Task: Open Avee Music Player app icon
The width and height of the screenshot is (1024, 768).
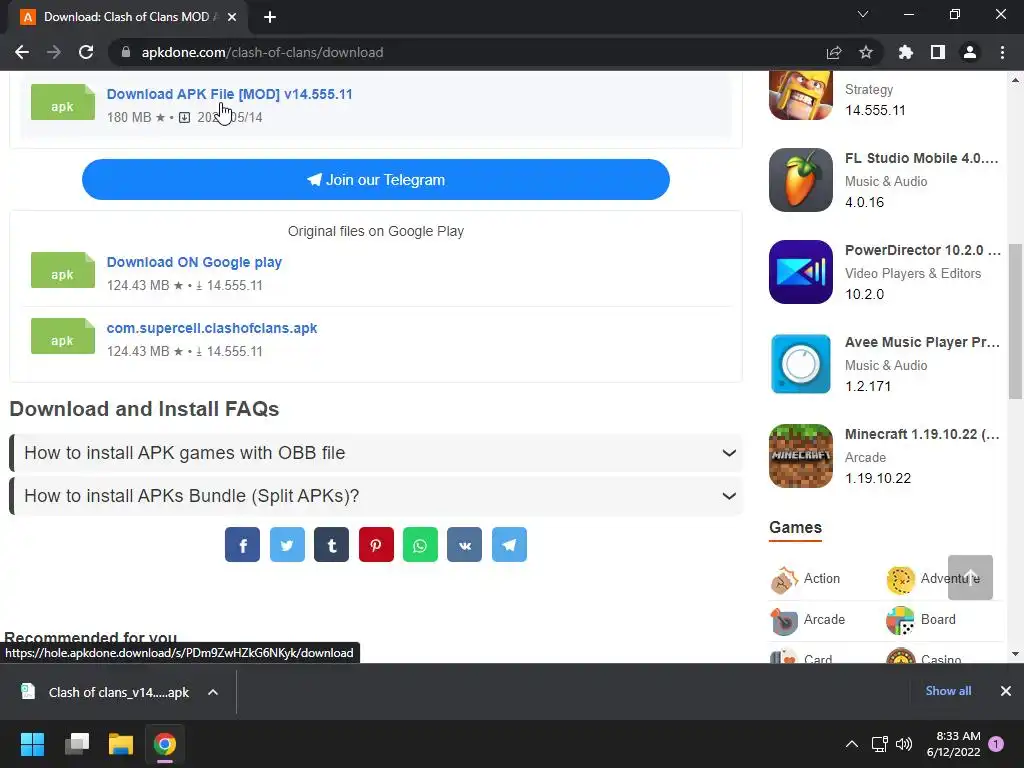Action: click(801, 364)
